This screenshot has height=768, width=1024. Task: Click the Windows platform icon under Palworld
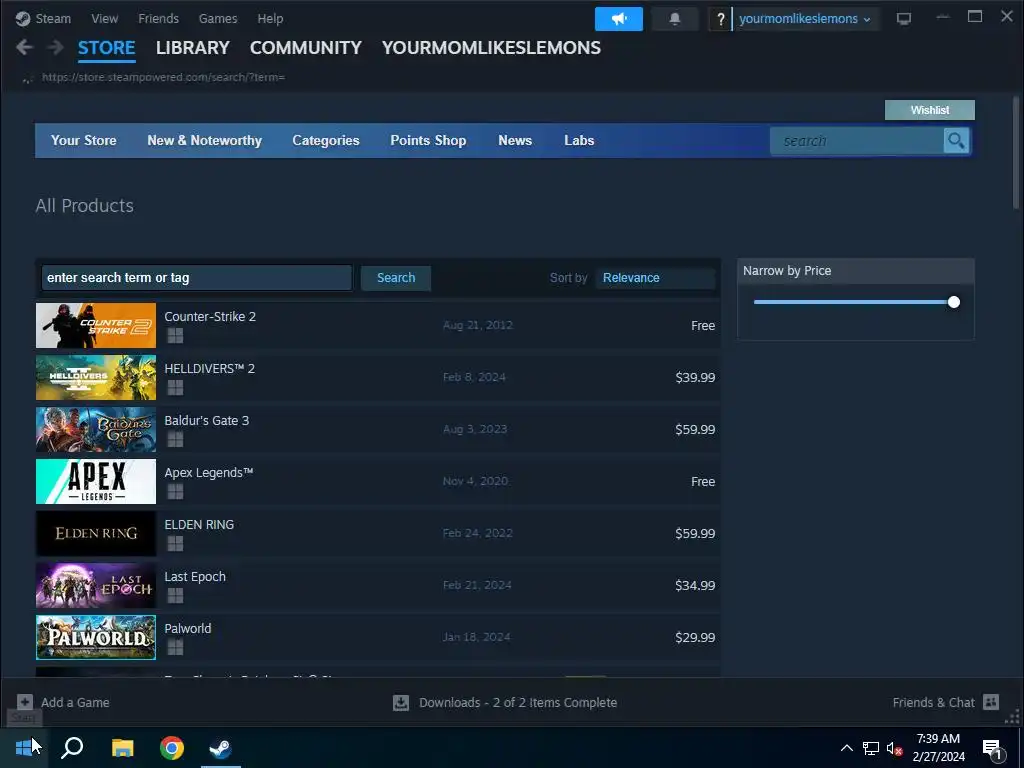(x=175, y=648)
